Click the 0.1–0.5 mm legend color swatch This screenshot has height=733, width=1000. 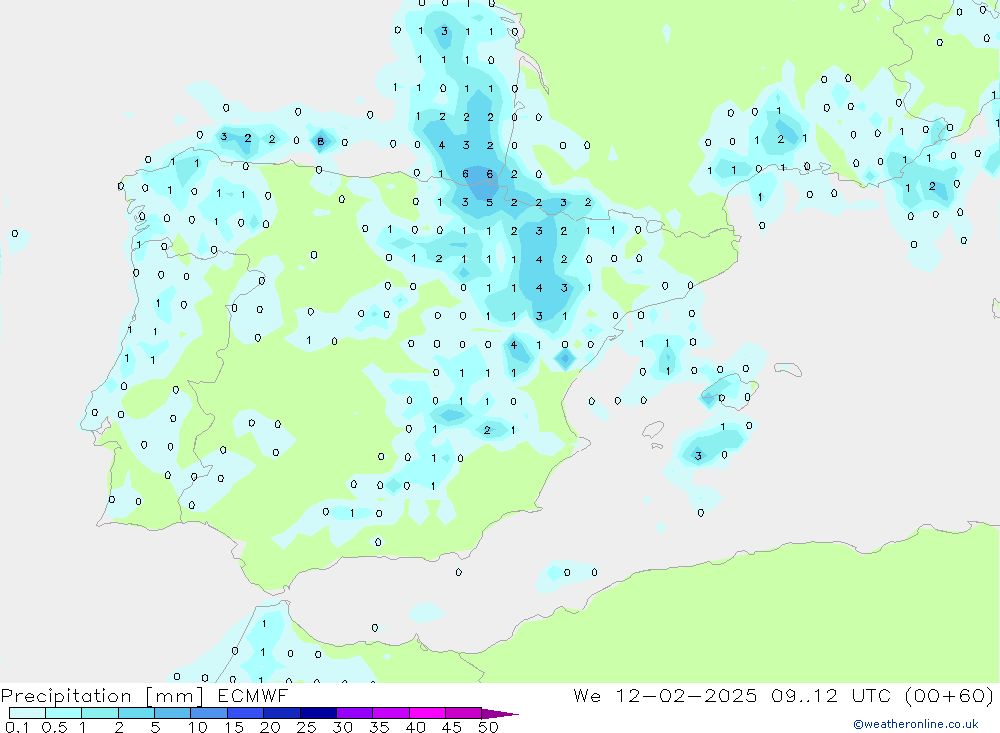click(x=27, y=713)
